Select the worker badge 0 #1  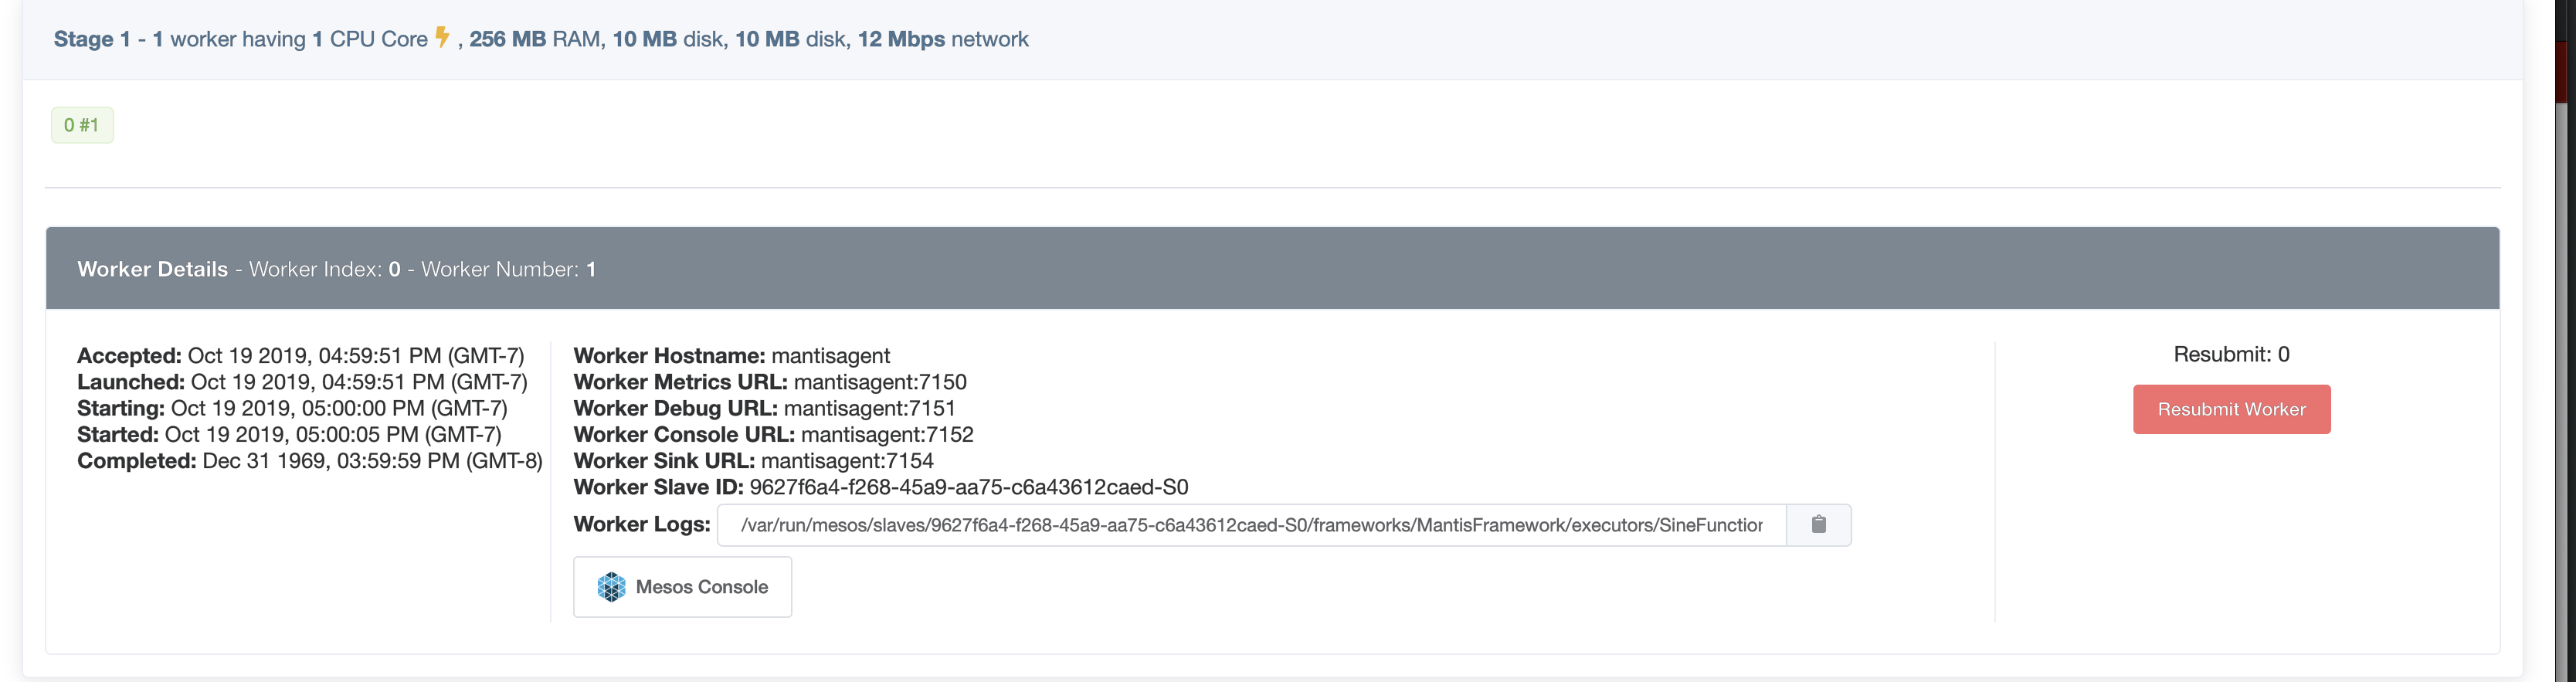click(82, 125)
